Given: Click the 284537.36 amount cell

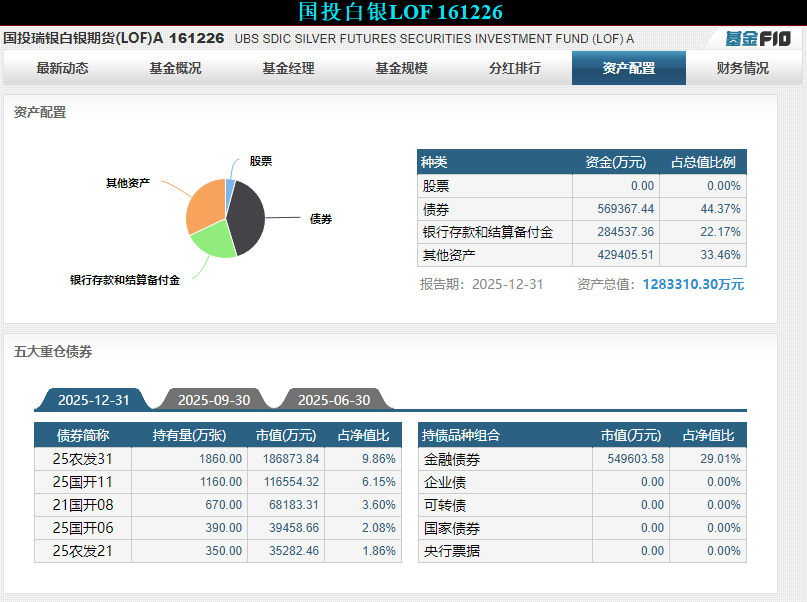Looking at the screenshot, I should [x=625, y=232].
